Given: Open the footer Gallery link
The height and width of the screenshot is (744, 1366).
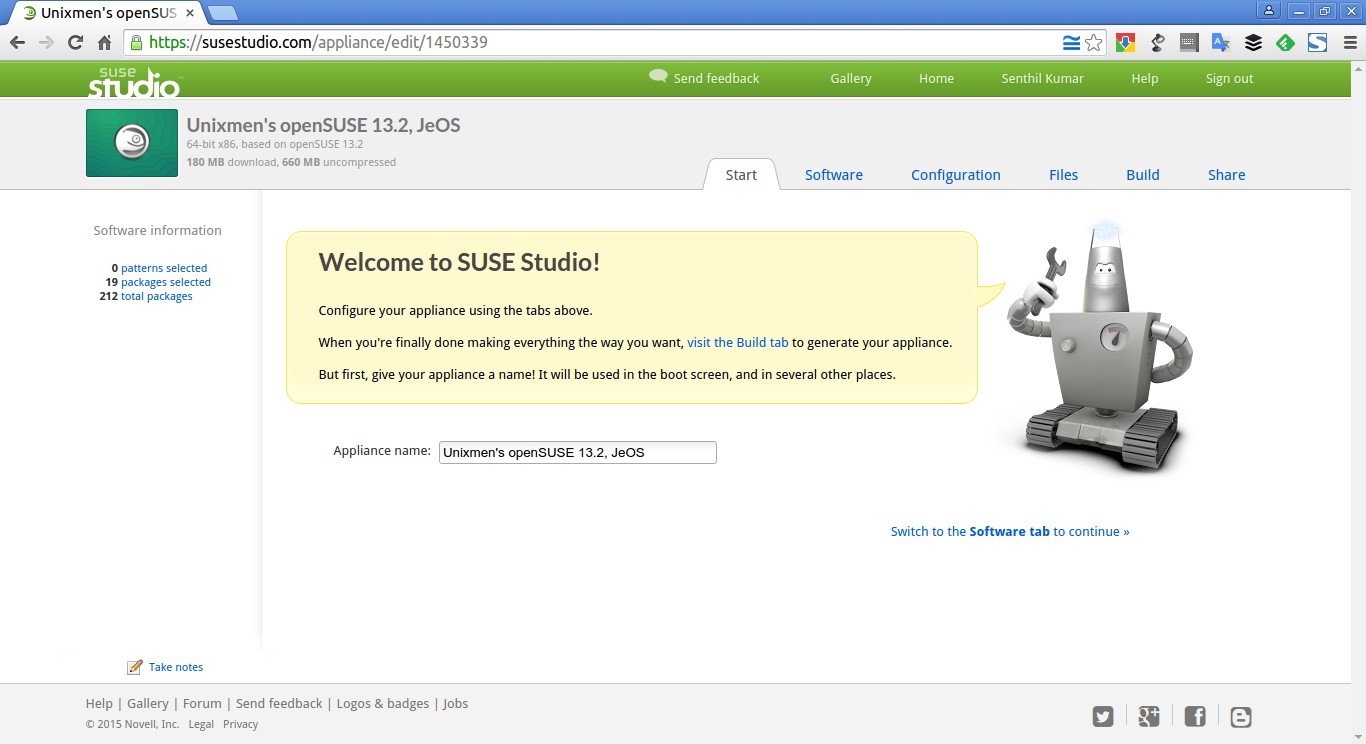Looking at the screenshot, I should [x=148, y=704].
